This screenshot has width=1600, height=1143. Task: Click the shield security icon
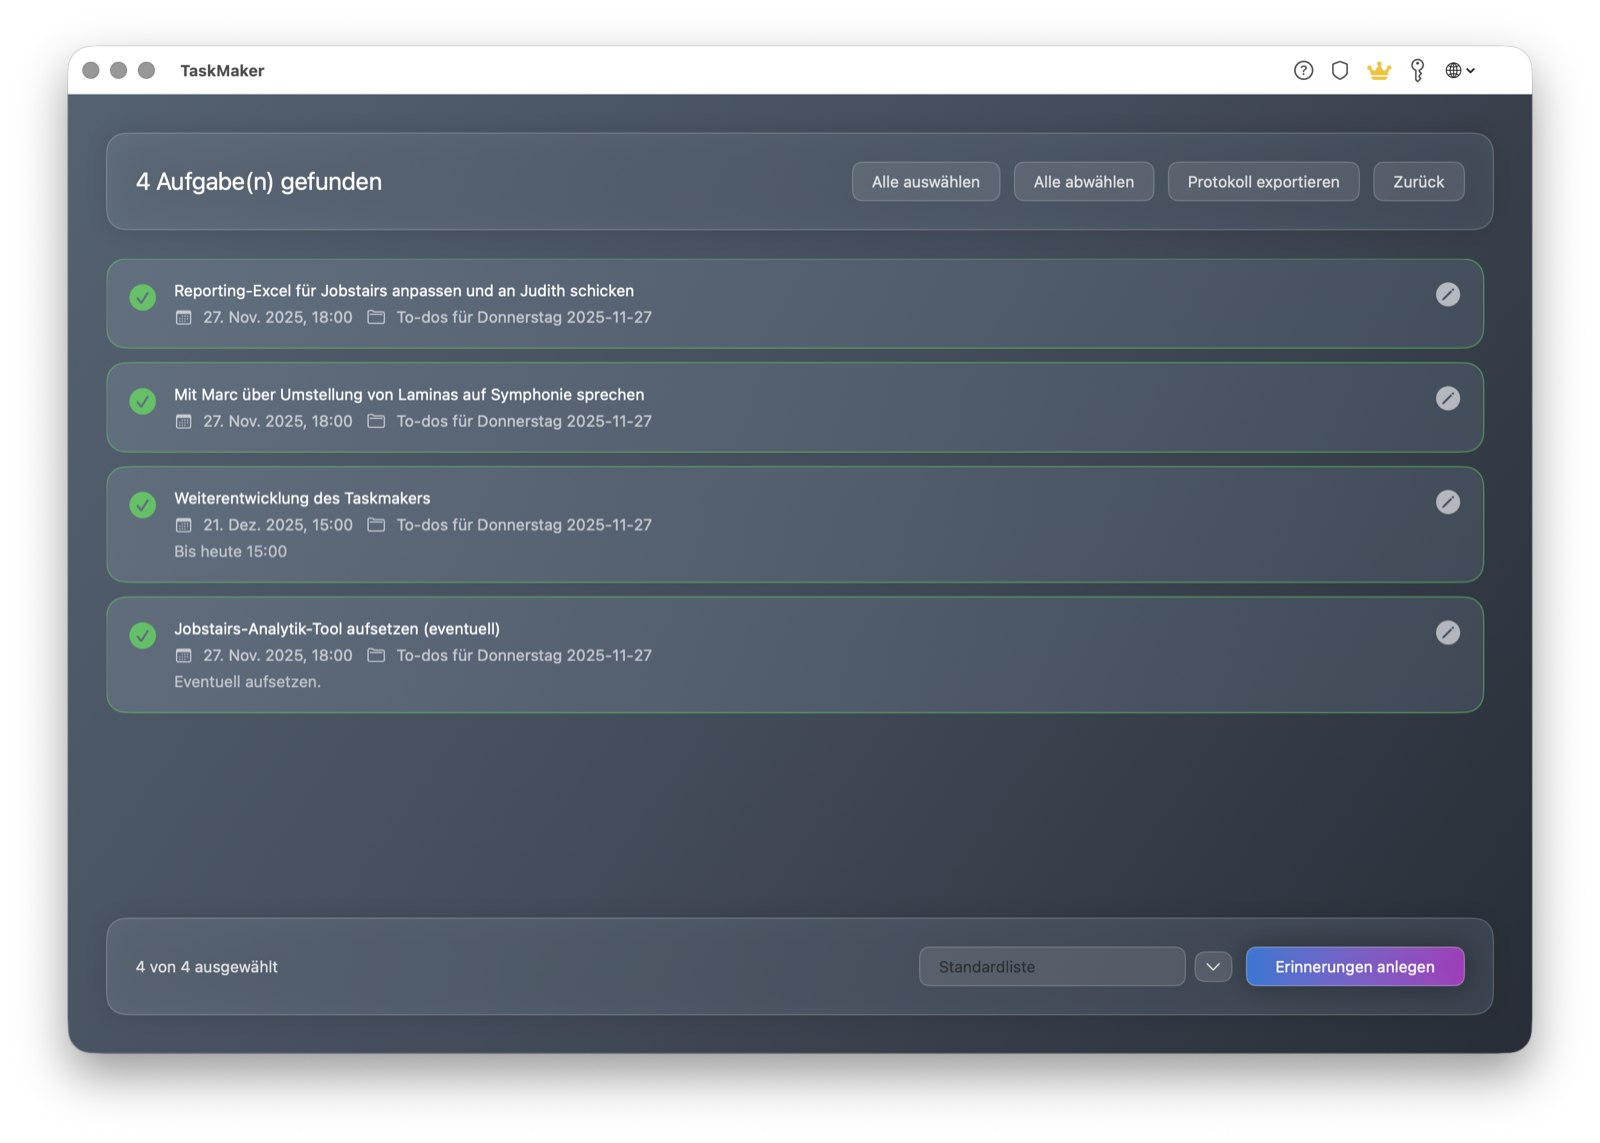coord(1340,70)
